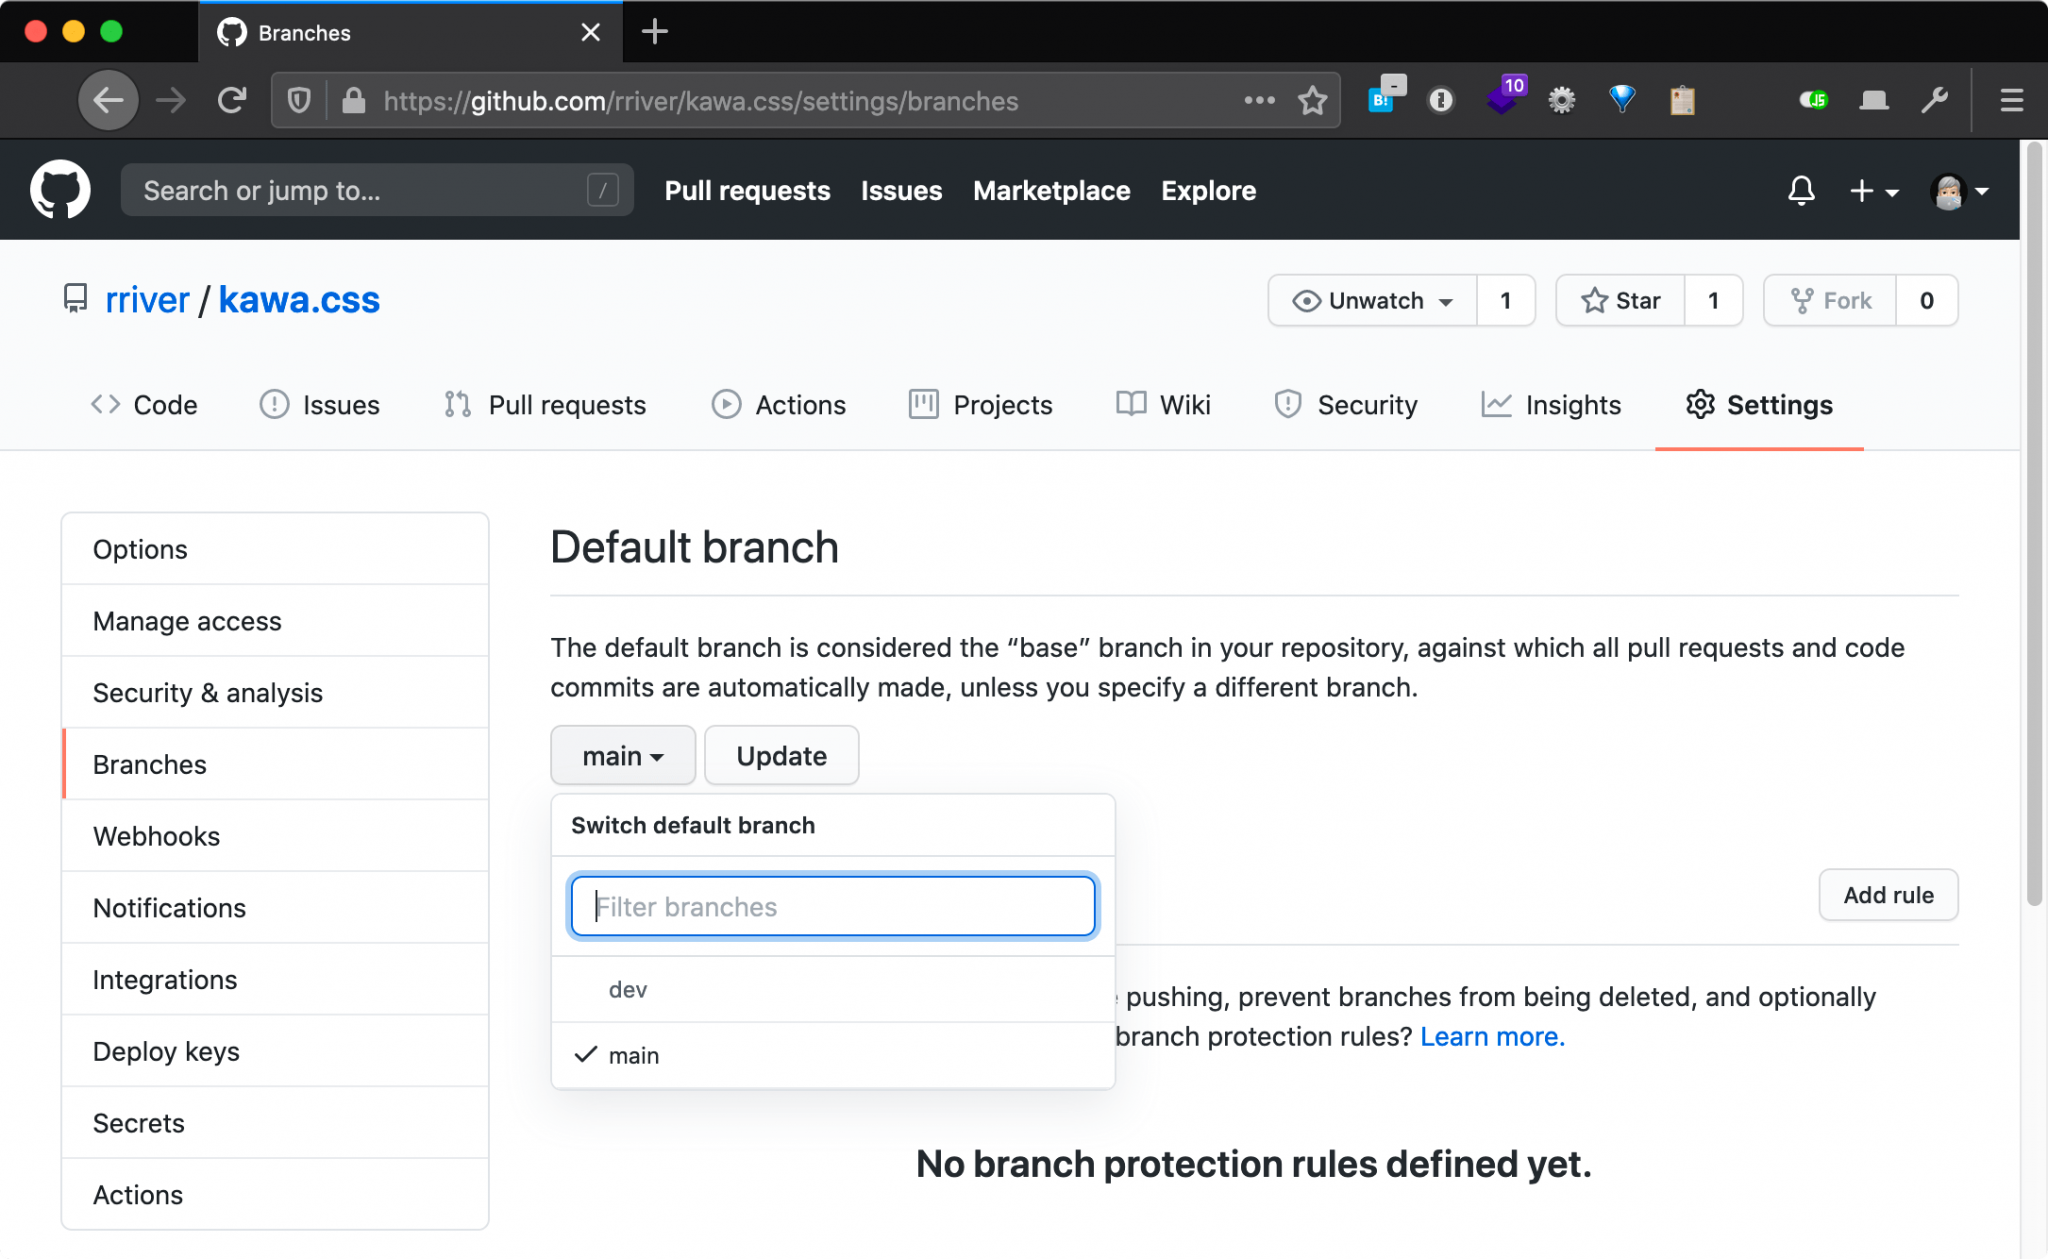This screenshot has width=2048, height=1259.
Task: Star the kawa.css repository
Action: (x=1619, y=300)
